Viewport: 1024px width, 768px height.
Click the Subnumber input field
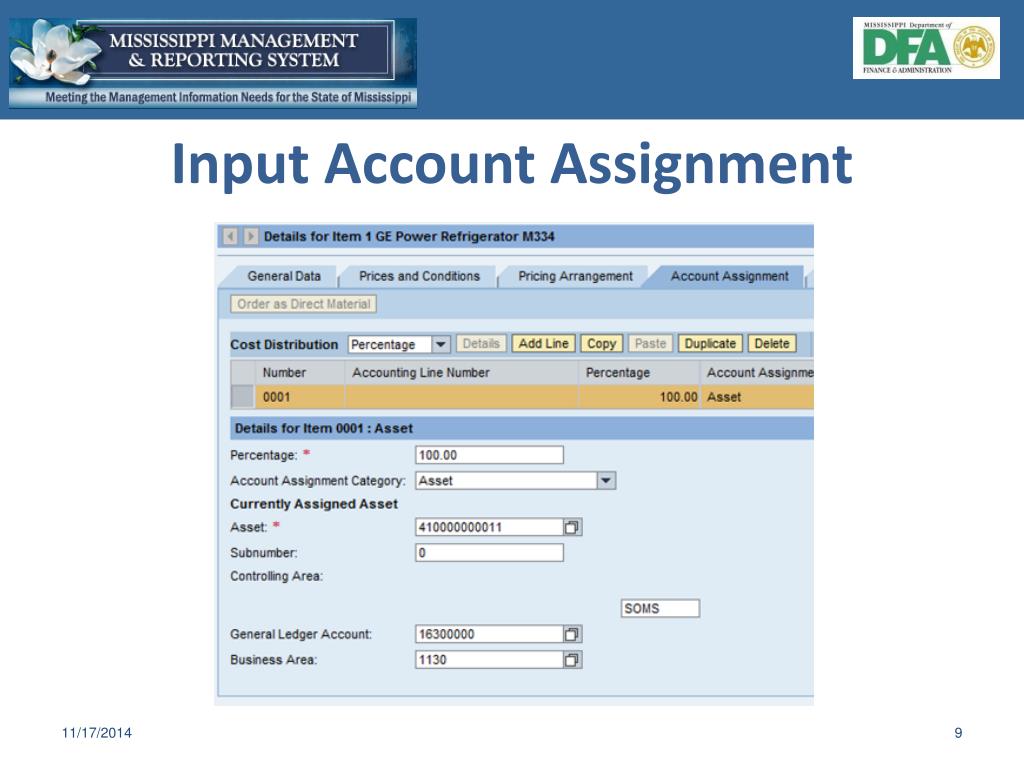pyautogui.click(x=489, y=552)
